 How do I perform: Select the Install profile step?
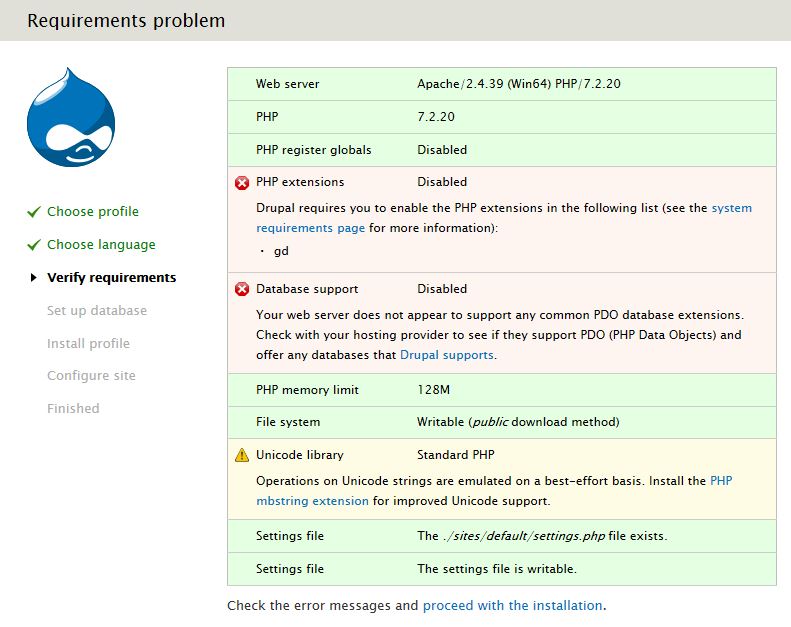point(88,344)
